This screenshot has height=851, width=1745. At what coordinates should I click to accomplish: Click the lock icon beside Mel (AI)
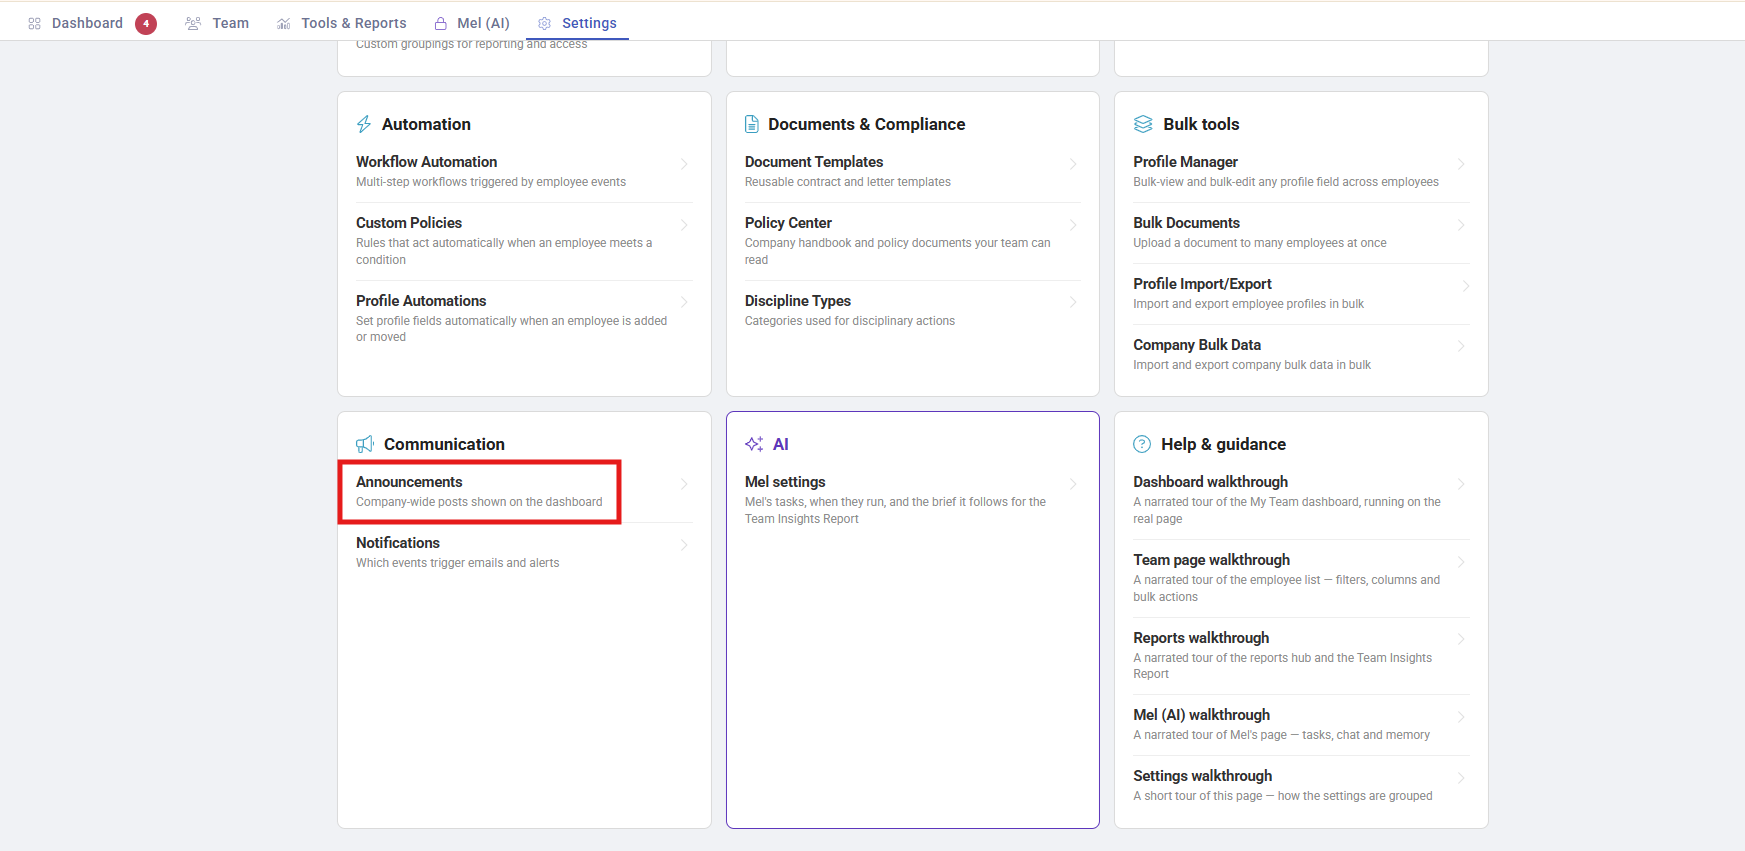click(440, 23)
